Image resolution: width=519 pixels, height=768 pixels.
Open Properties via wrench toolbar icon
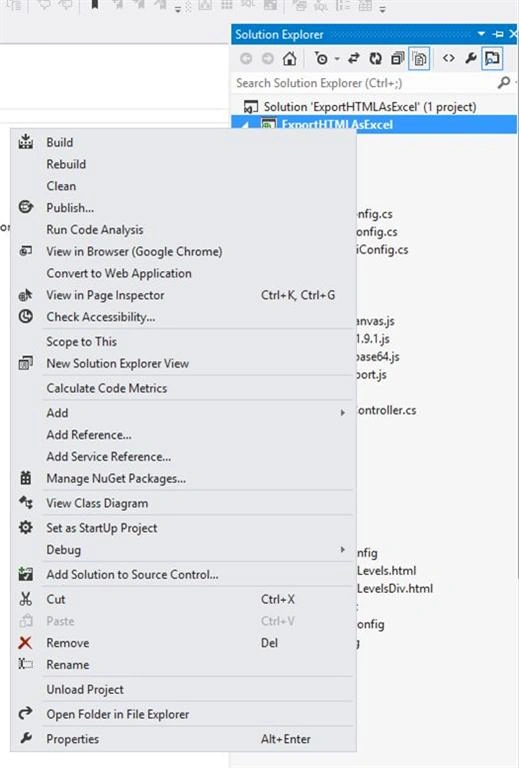pos(471,58)
